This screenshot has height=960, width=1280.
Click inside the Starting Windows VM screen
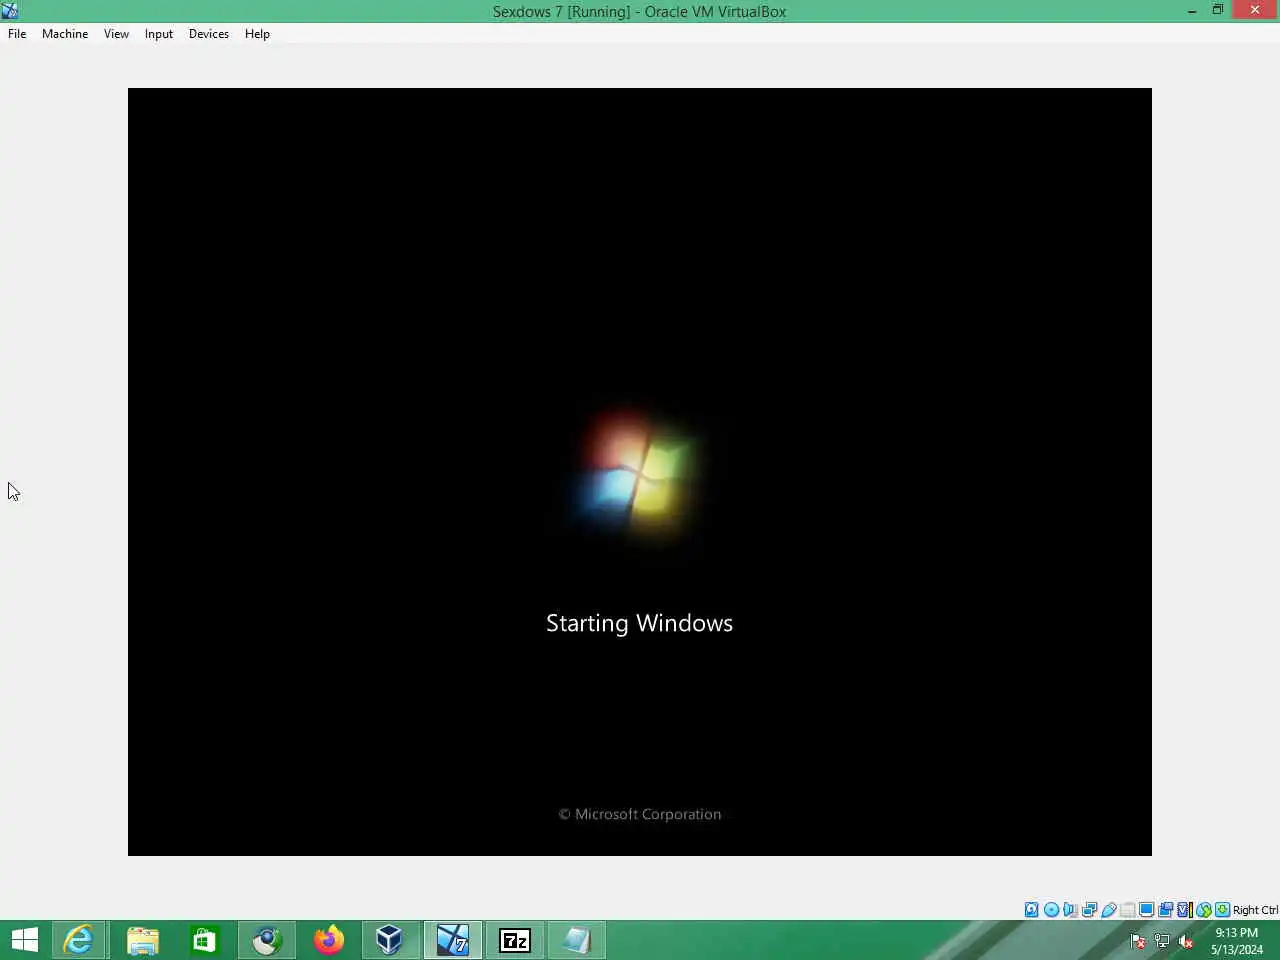(x=640, y=471)
